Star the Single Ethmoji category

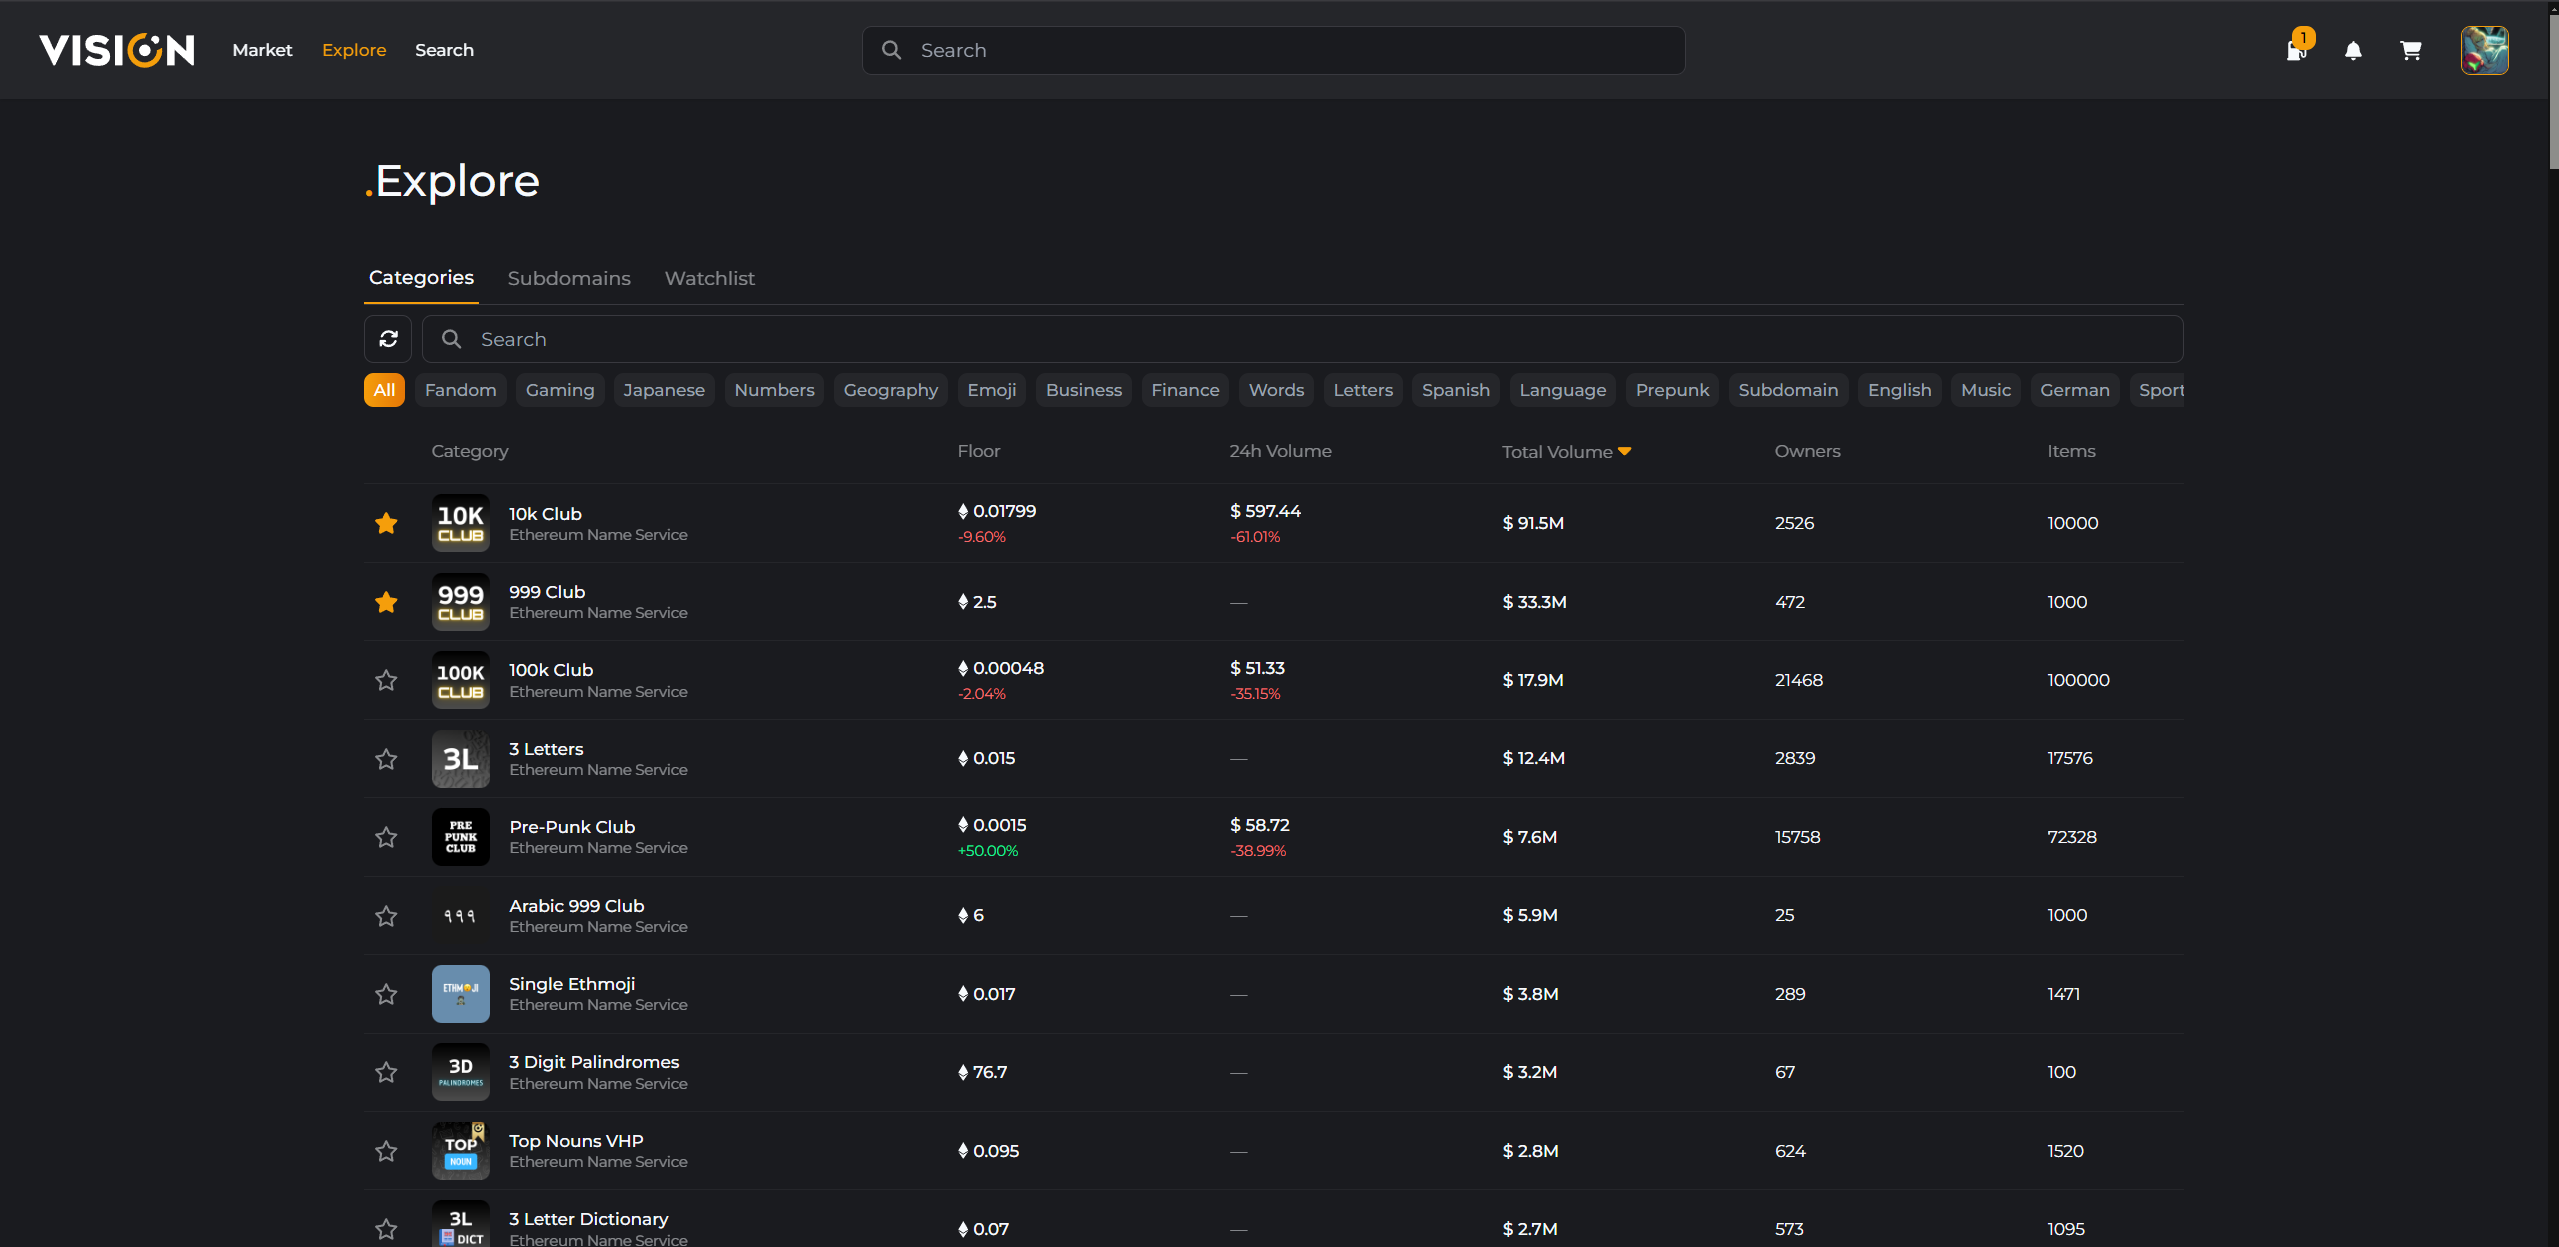click(386, 994)
